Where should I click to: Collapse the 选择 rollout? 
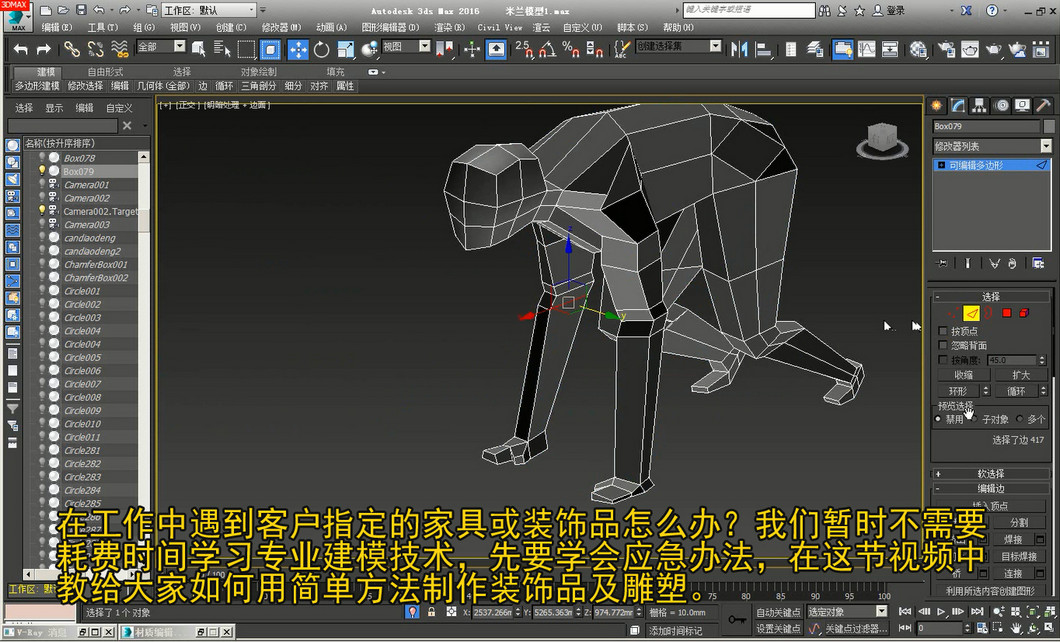pos(991,297)
